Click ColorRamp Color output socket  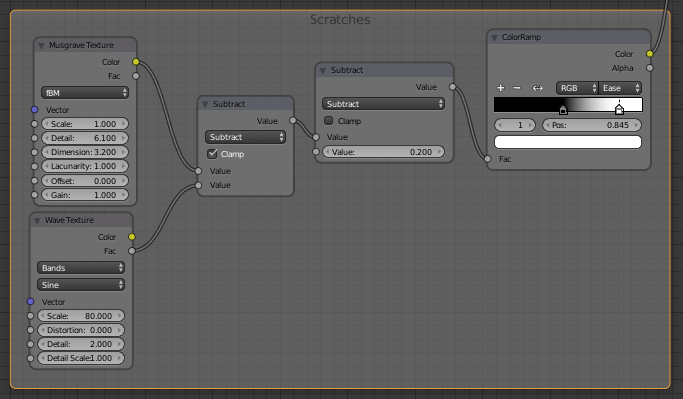pyautogui.click(x=650, y=54)
